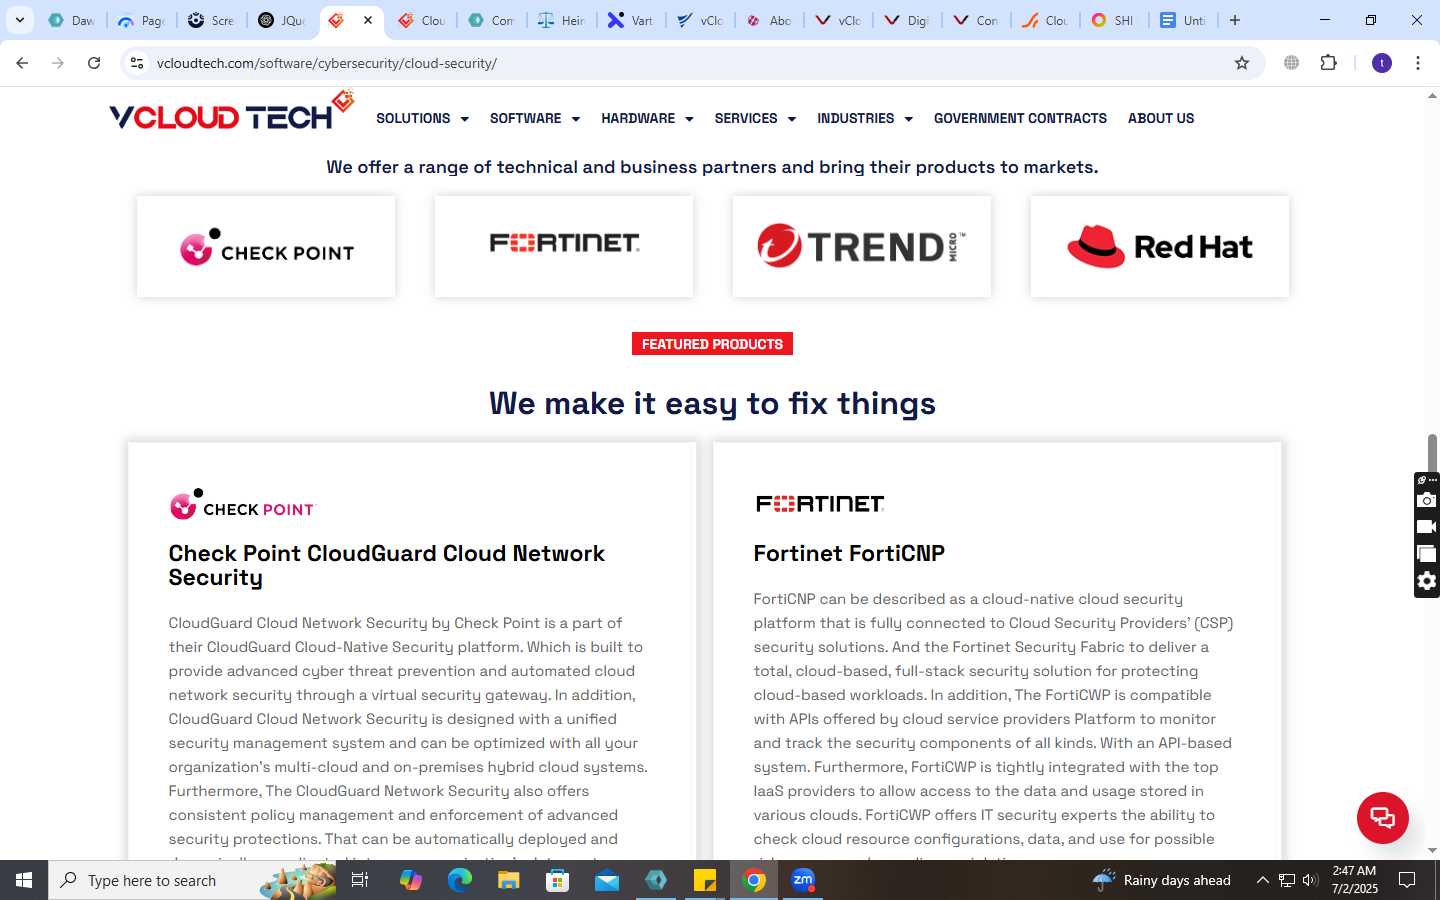Open the settings gear in side widget

coord(1427,581)
